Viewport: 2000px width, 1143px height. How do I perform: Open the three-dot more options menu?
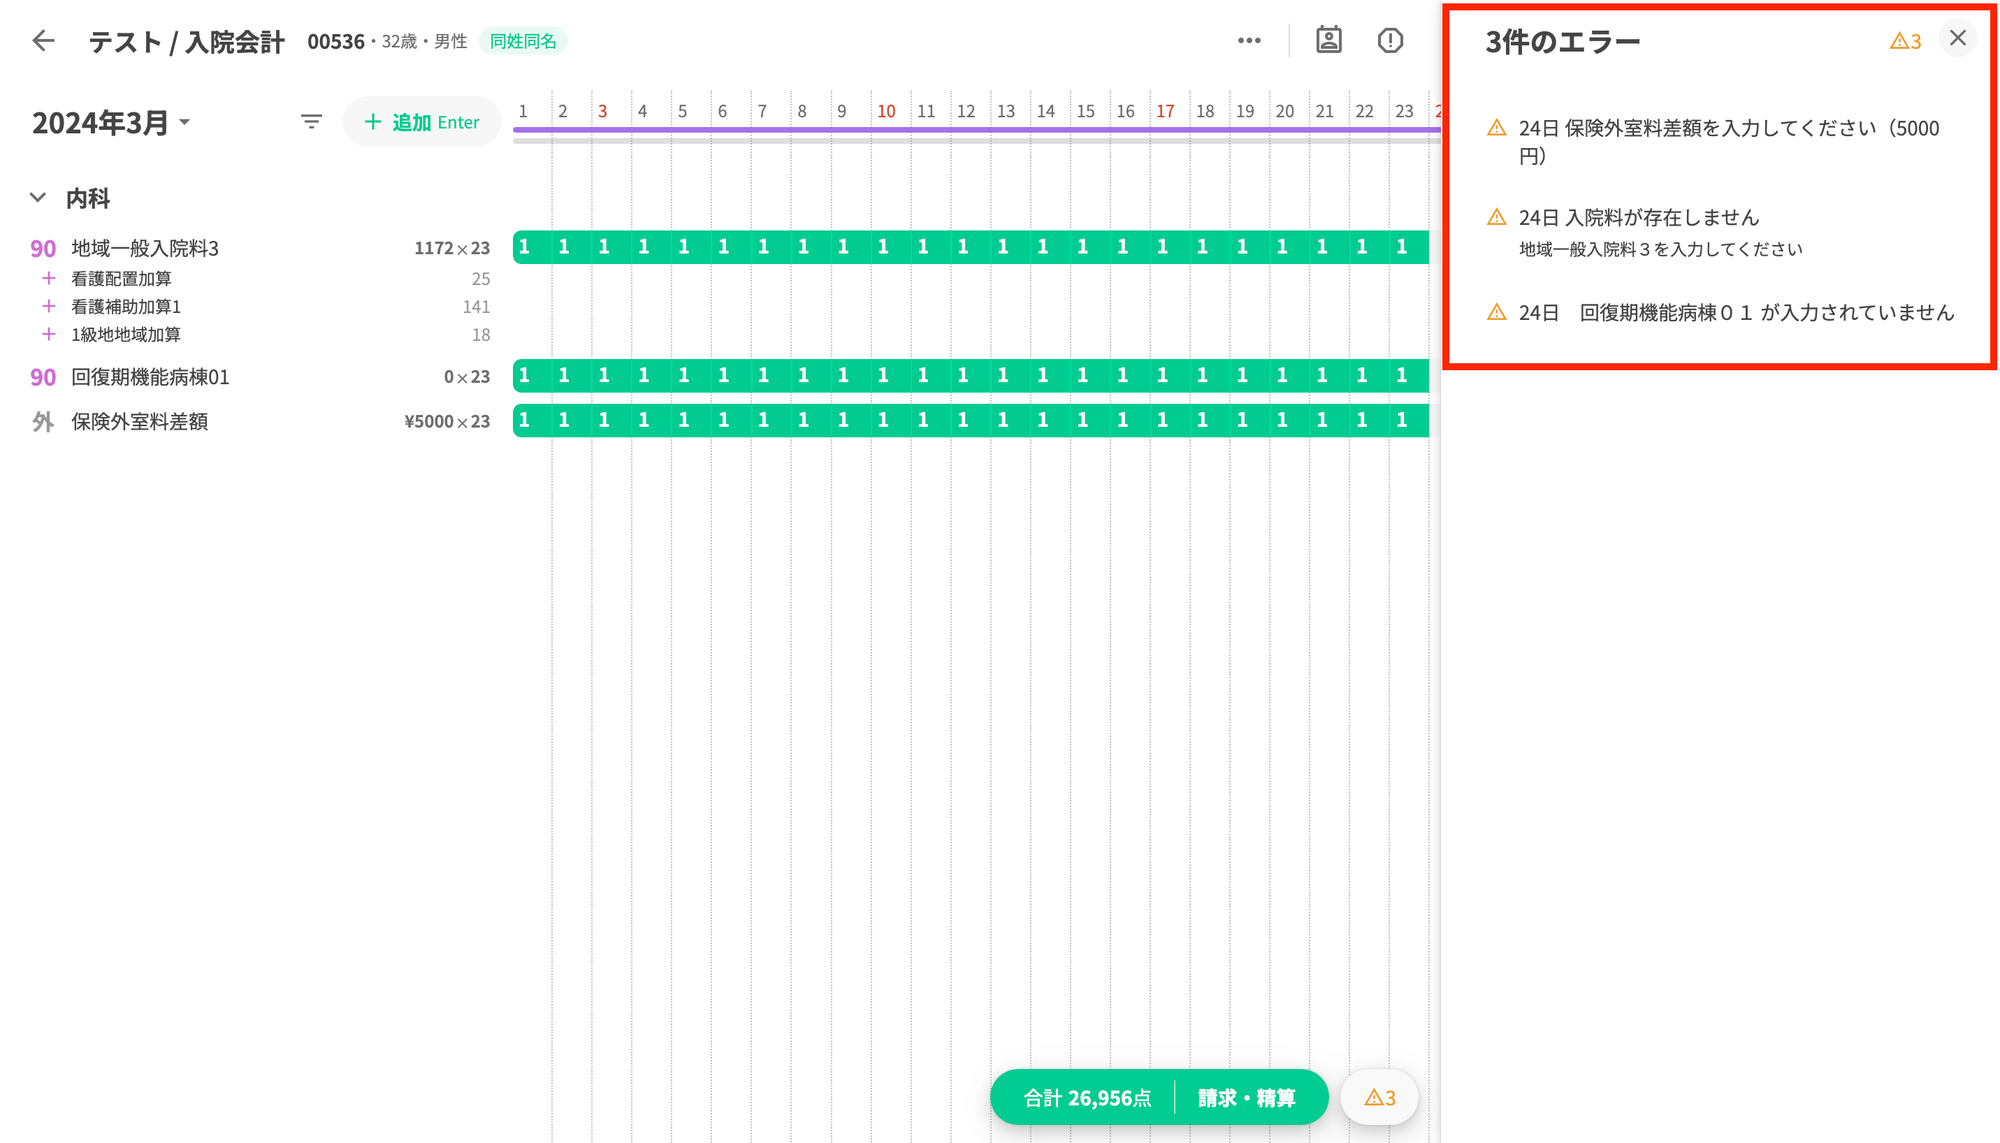coord(1249,41)
